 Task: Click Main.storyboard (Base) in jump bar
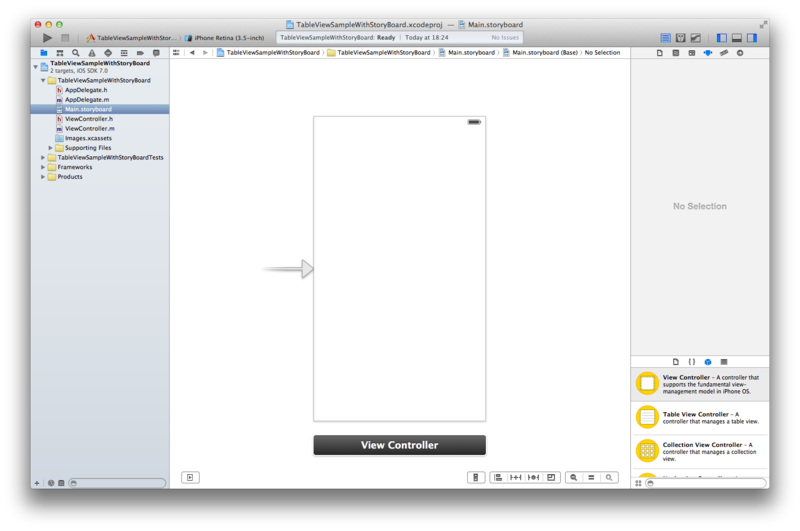click(x=540, y=53)
